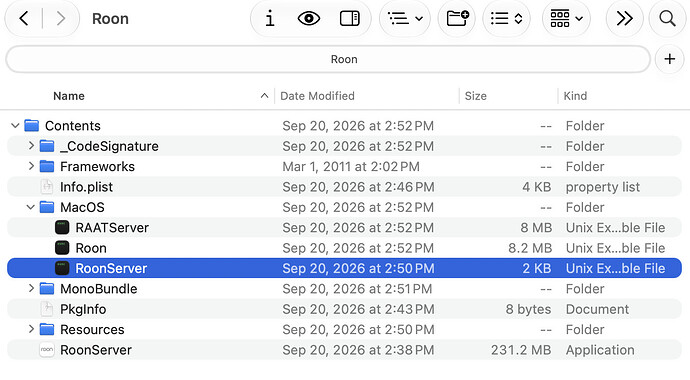Open the group-by grid dropdown
The width and height of the screenshot is (690, 380).
coord(566,18)
